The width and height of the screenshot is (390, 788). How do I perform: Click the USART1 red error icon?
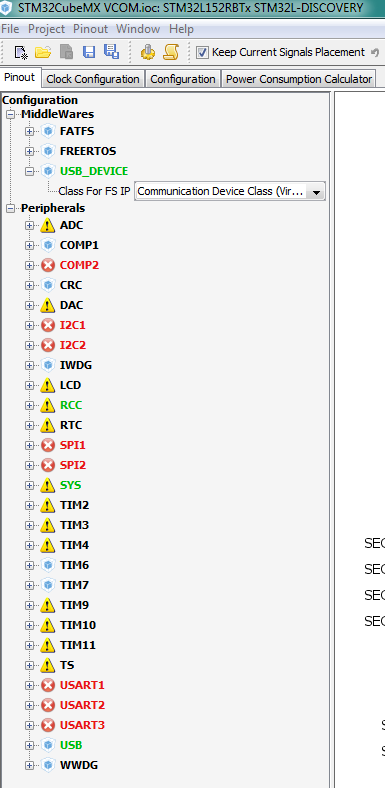click(x=48, y=685)
